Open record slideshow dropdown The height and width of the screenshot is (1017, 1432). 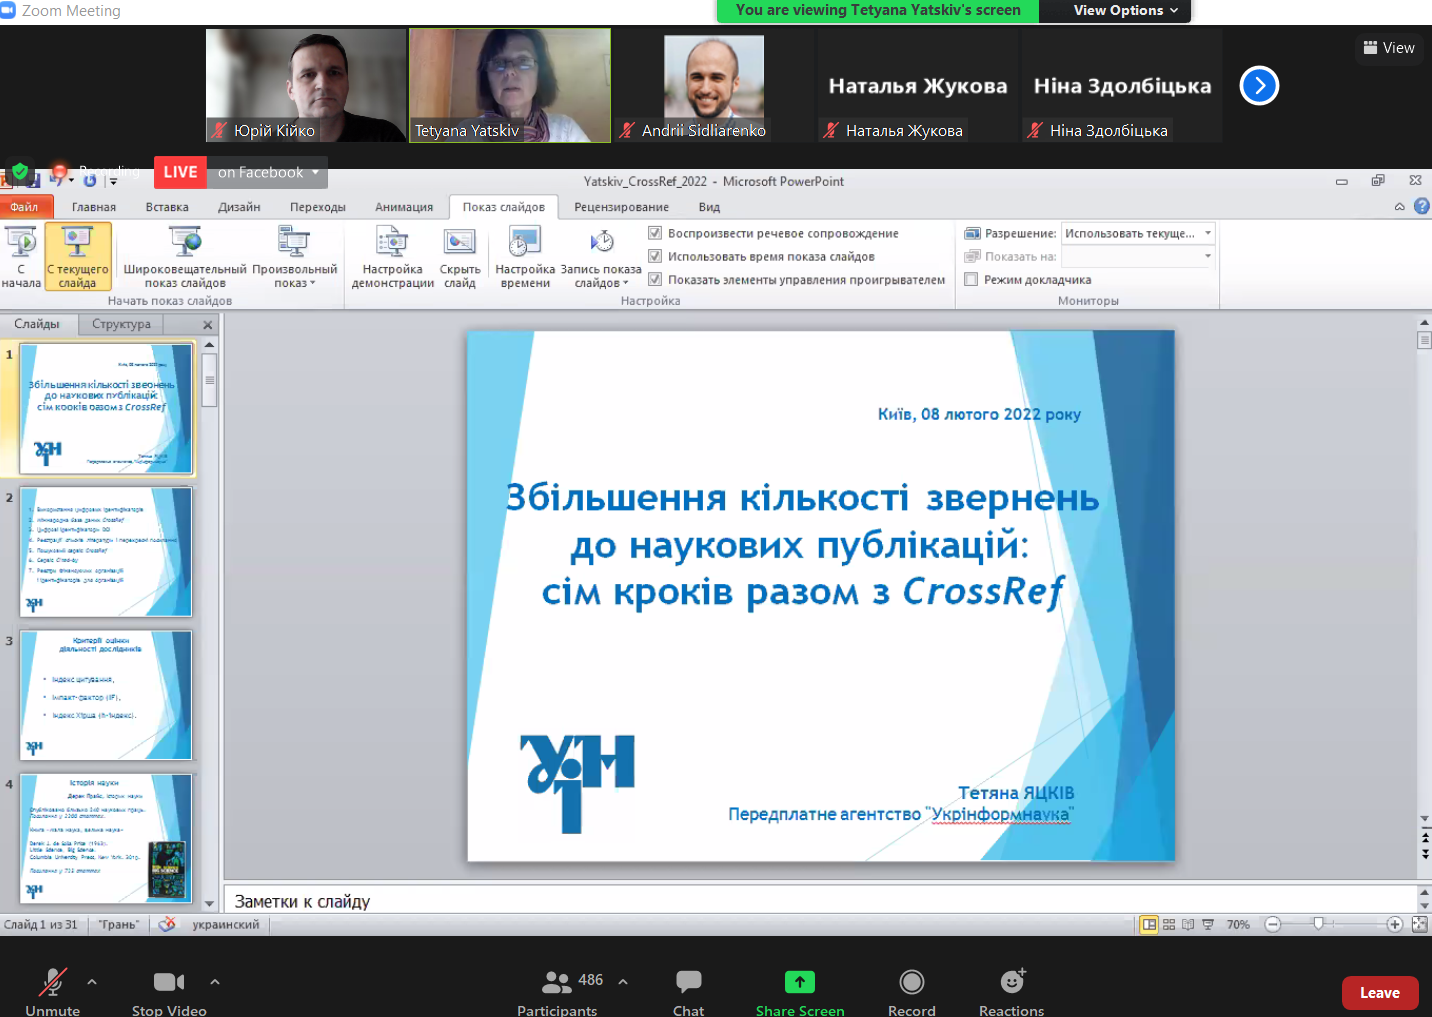[x=601, y=257]
